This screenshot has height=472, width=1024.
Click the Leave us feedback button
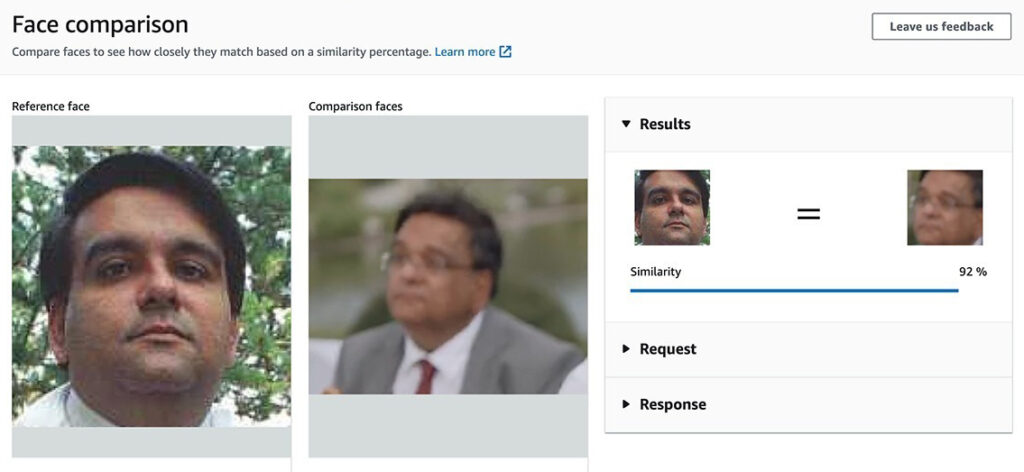[941, 27]
